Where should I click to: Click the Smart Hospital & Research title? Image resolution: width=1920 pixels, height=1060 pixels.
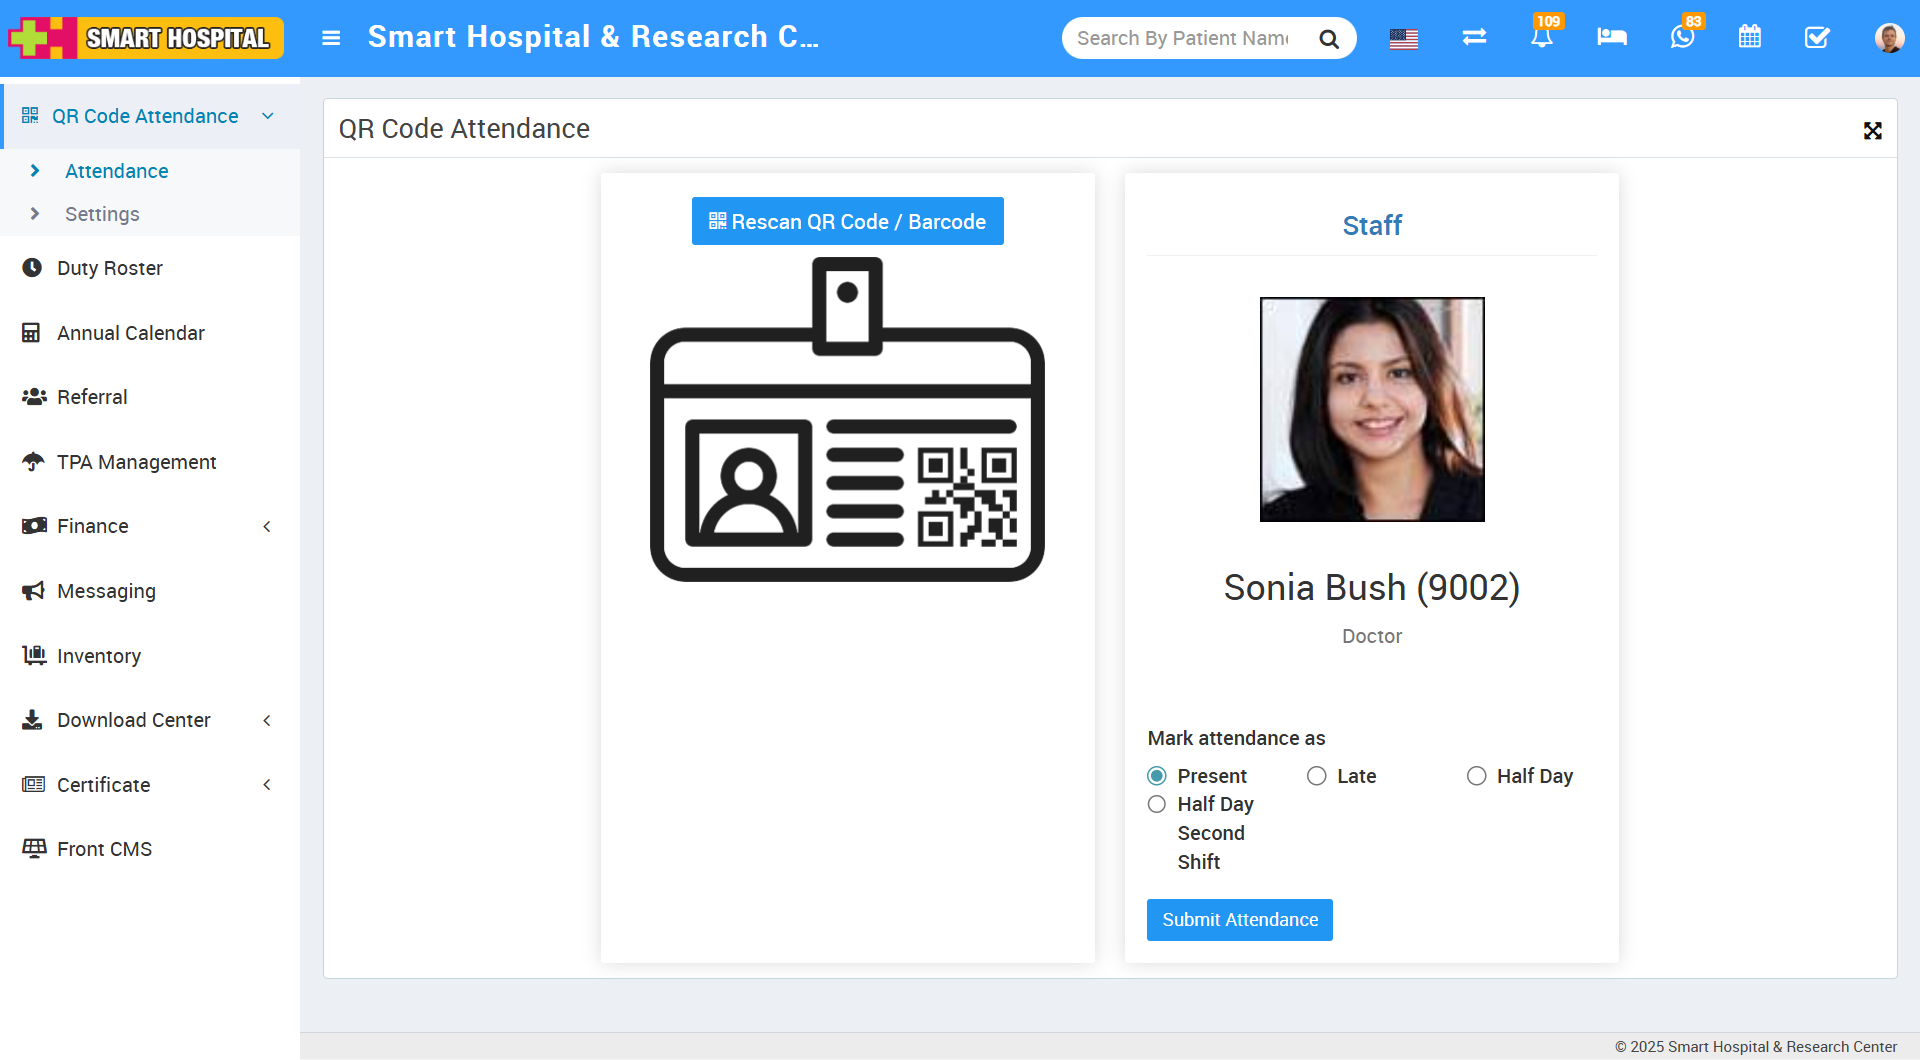coord(594,37)
